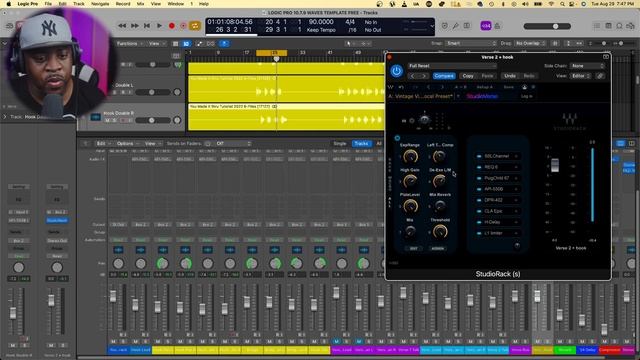Click the Waves logo icon in plugin toolbar
The image size is (640, 360).
[391, 87]
